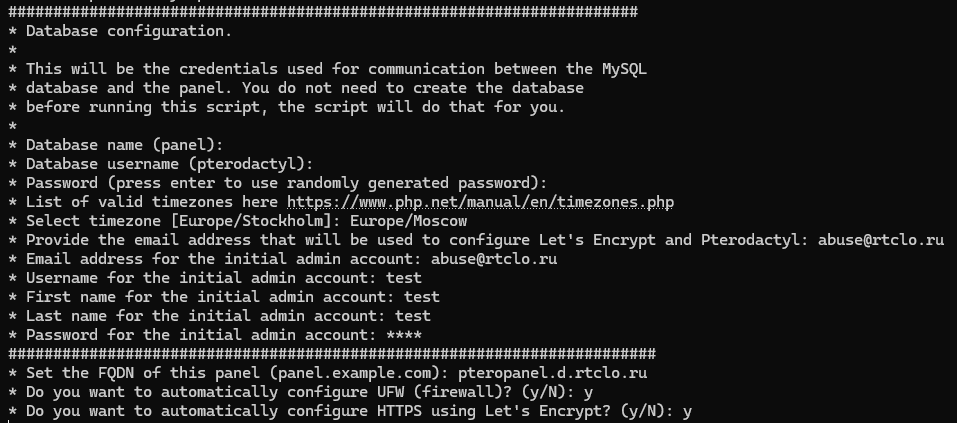Click the masked admin password asterisks
Screen dimensions: 957x423
[403, 334]
